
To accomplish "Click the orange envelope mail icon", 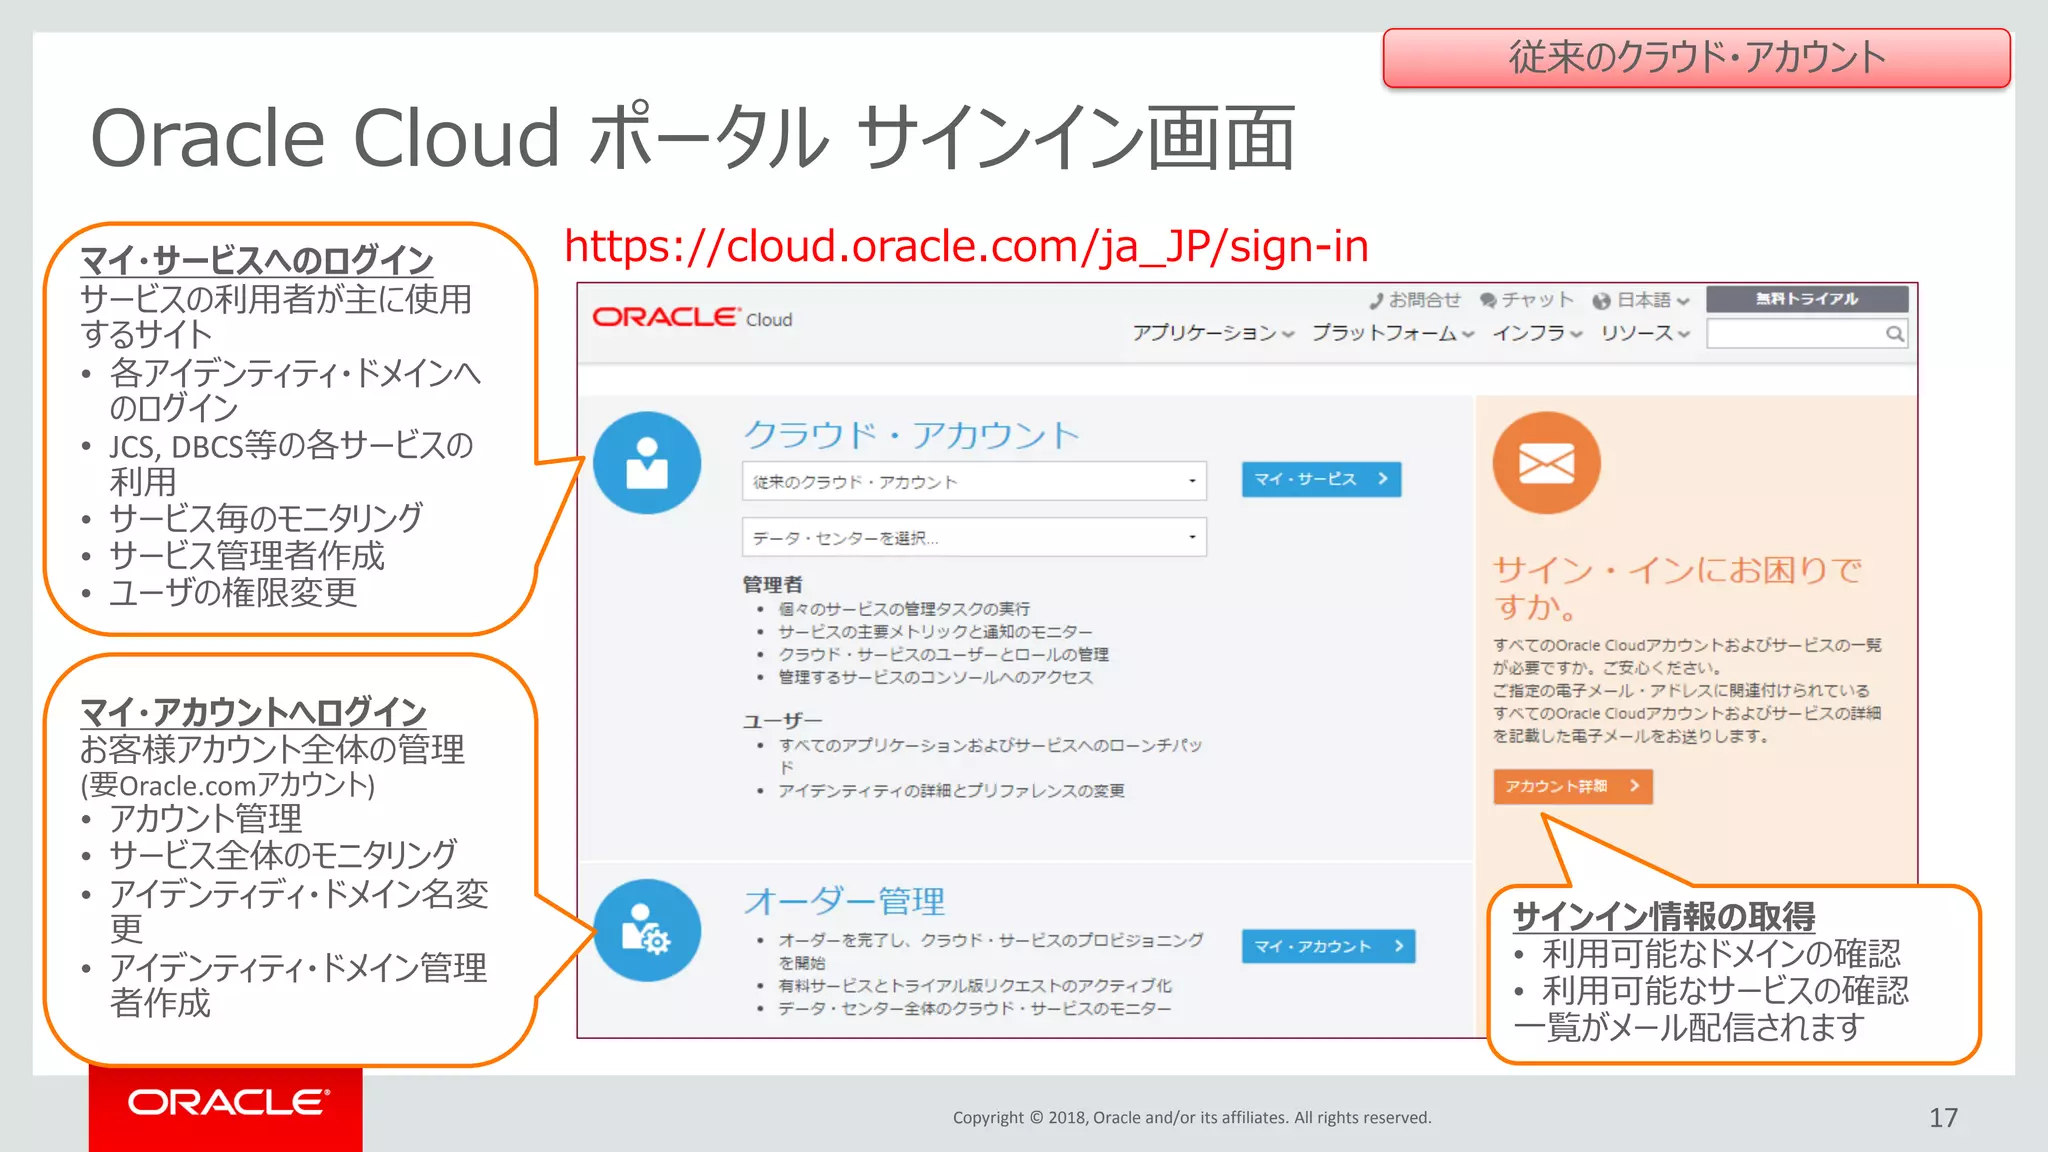I will (x=1546, y=462).
